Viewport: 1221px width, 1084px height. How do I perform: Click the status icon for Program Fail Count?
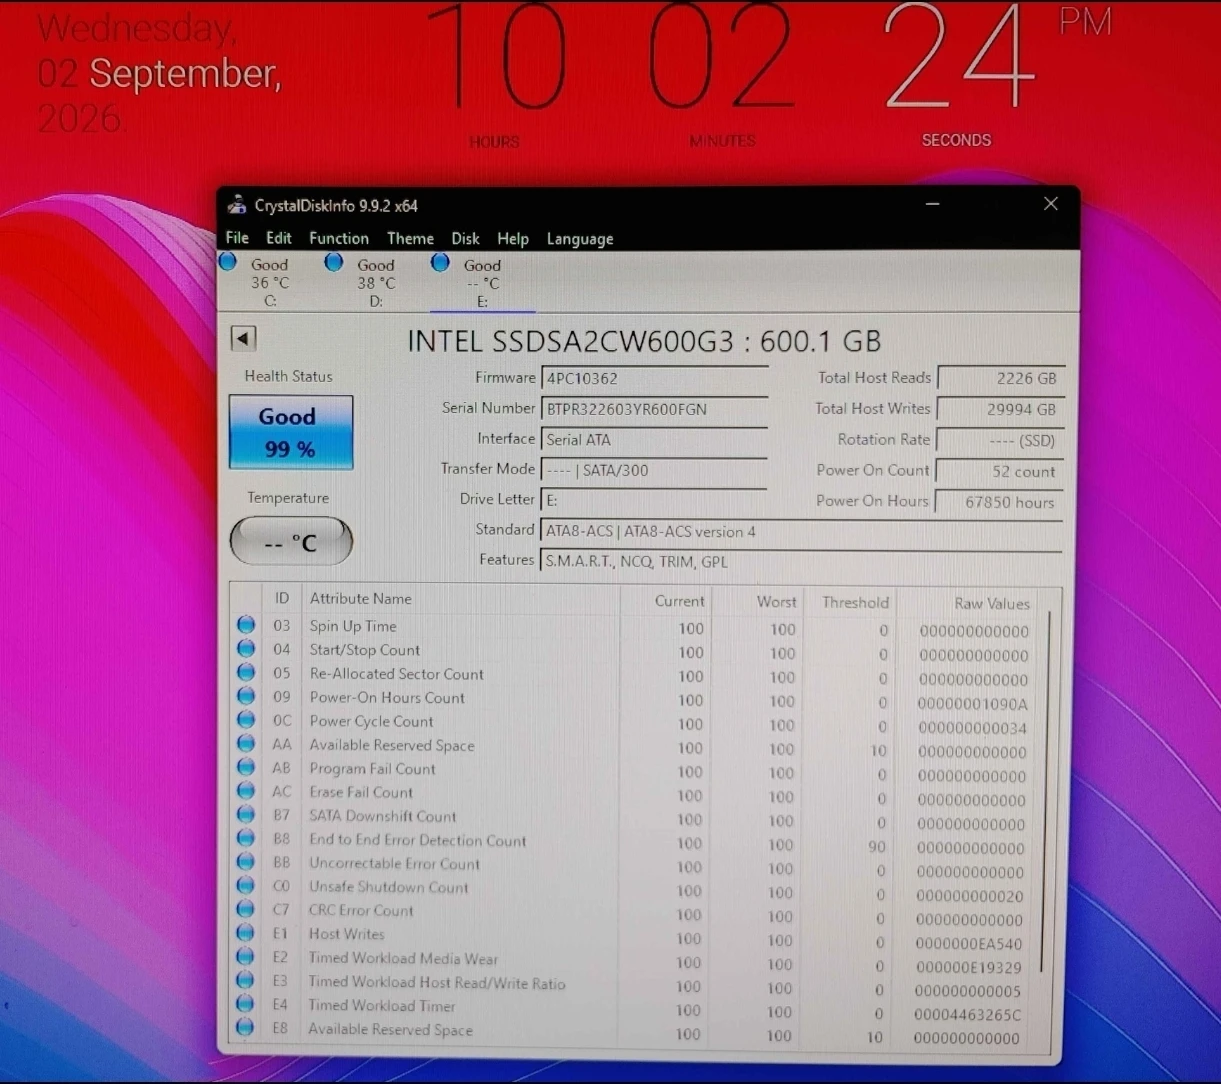pos(246,767)
